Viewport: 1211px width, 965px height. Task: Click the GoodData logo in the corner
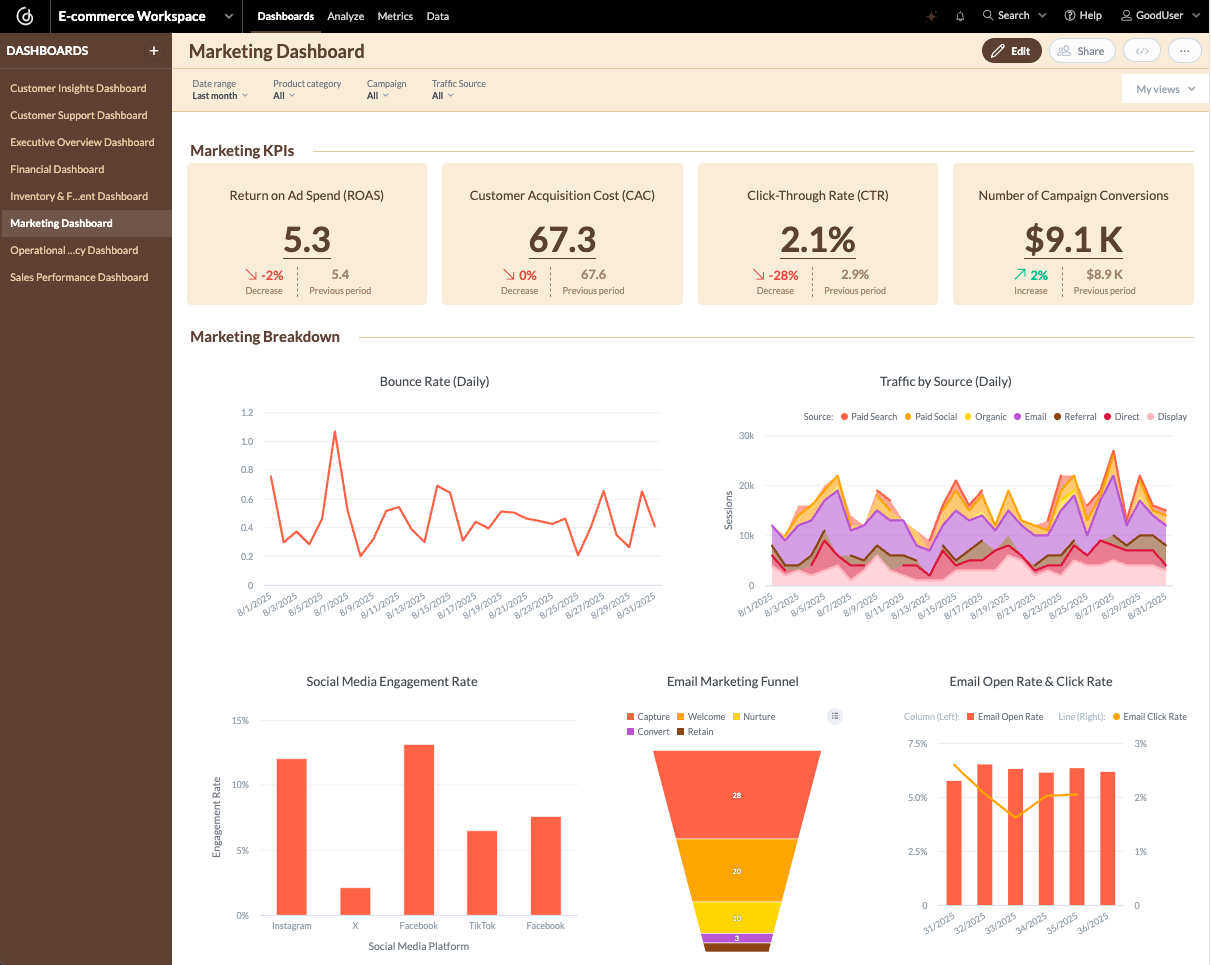point(25,15)
